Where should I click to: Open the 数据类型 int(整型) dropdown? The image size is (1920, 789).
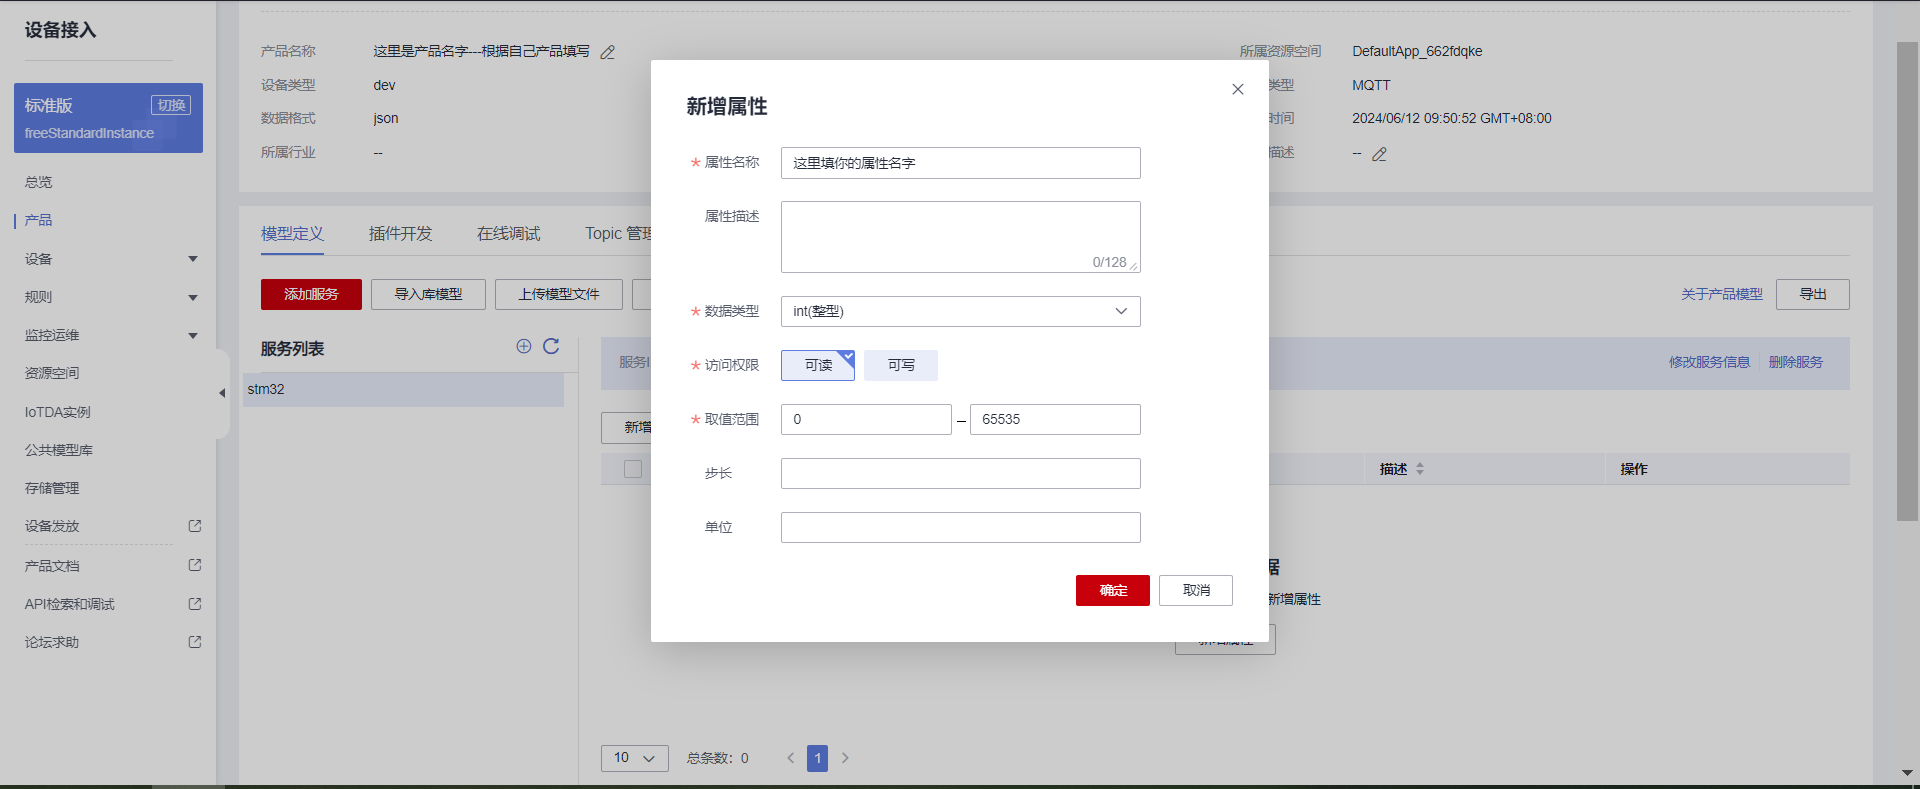tap(960, 311)
